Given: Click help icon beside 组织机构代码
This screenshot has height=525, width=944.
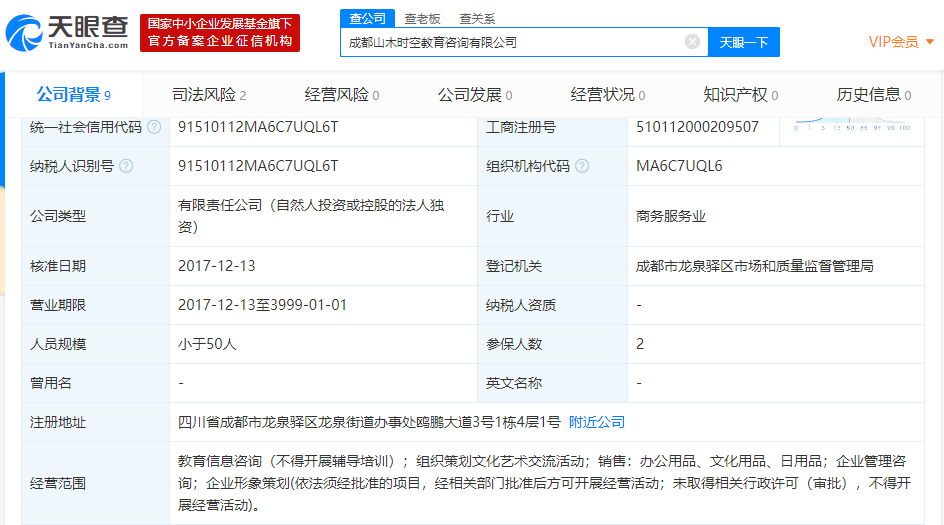Looking at the screenshot, I should [582, 166].
